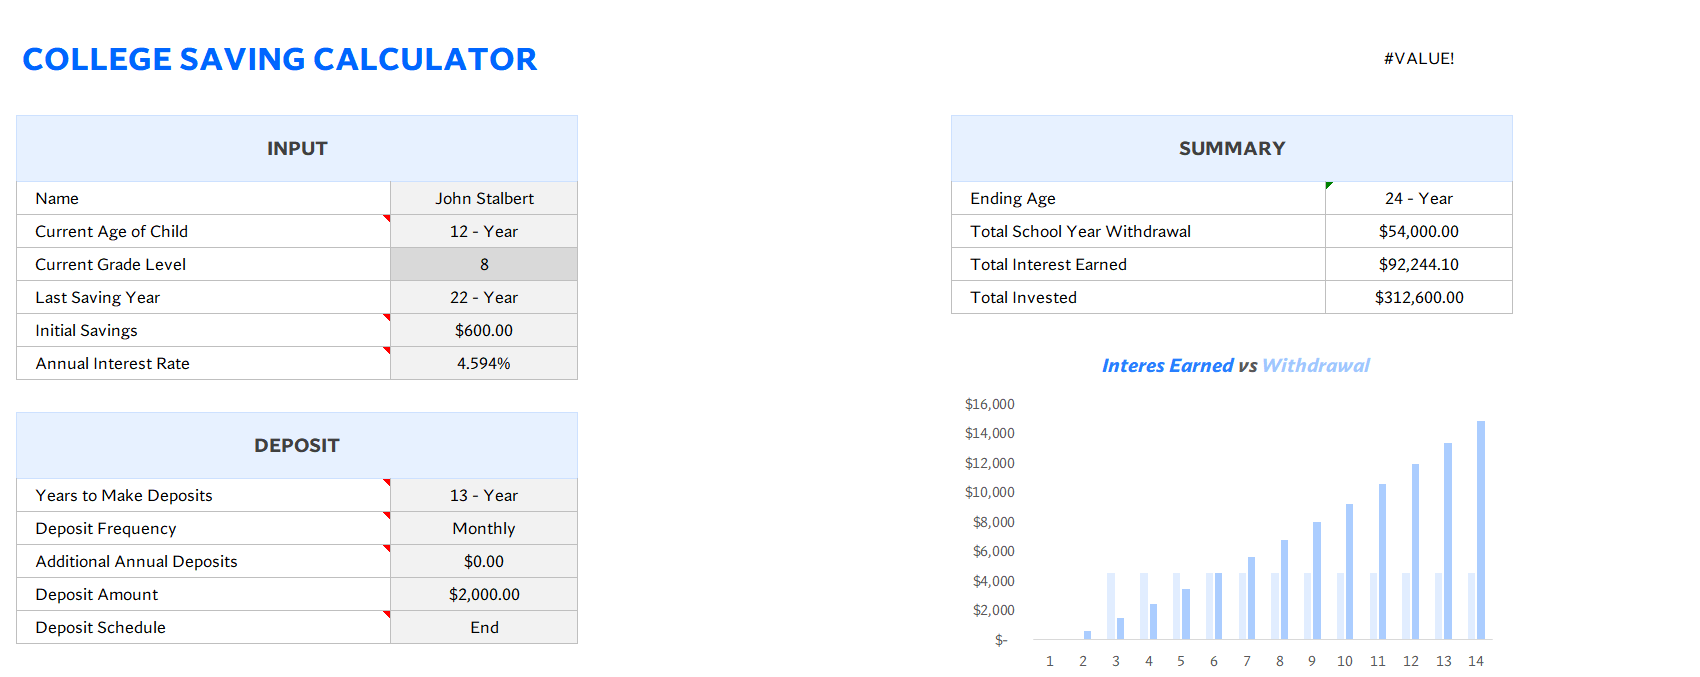This screenshot has height=677, width=1700.
Task: Open the Deposit Frequency cell showing Monthly
Action: 484,528
